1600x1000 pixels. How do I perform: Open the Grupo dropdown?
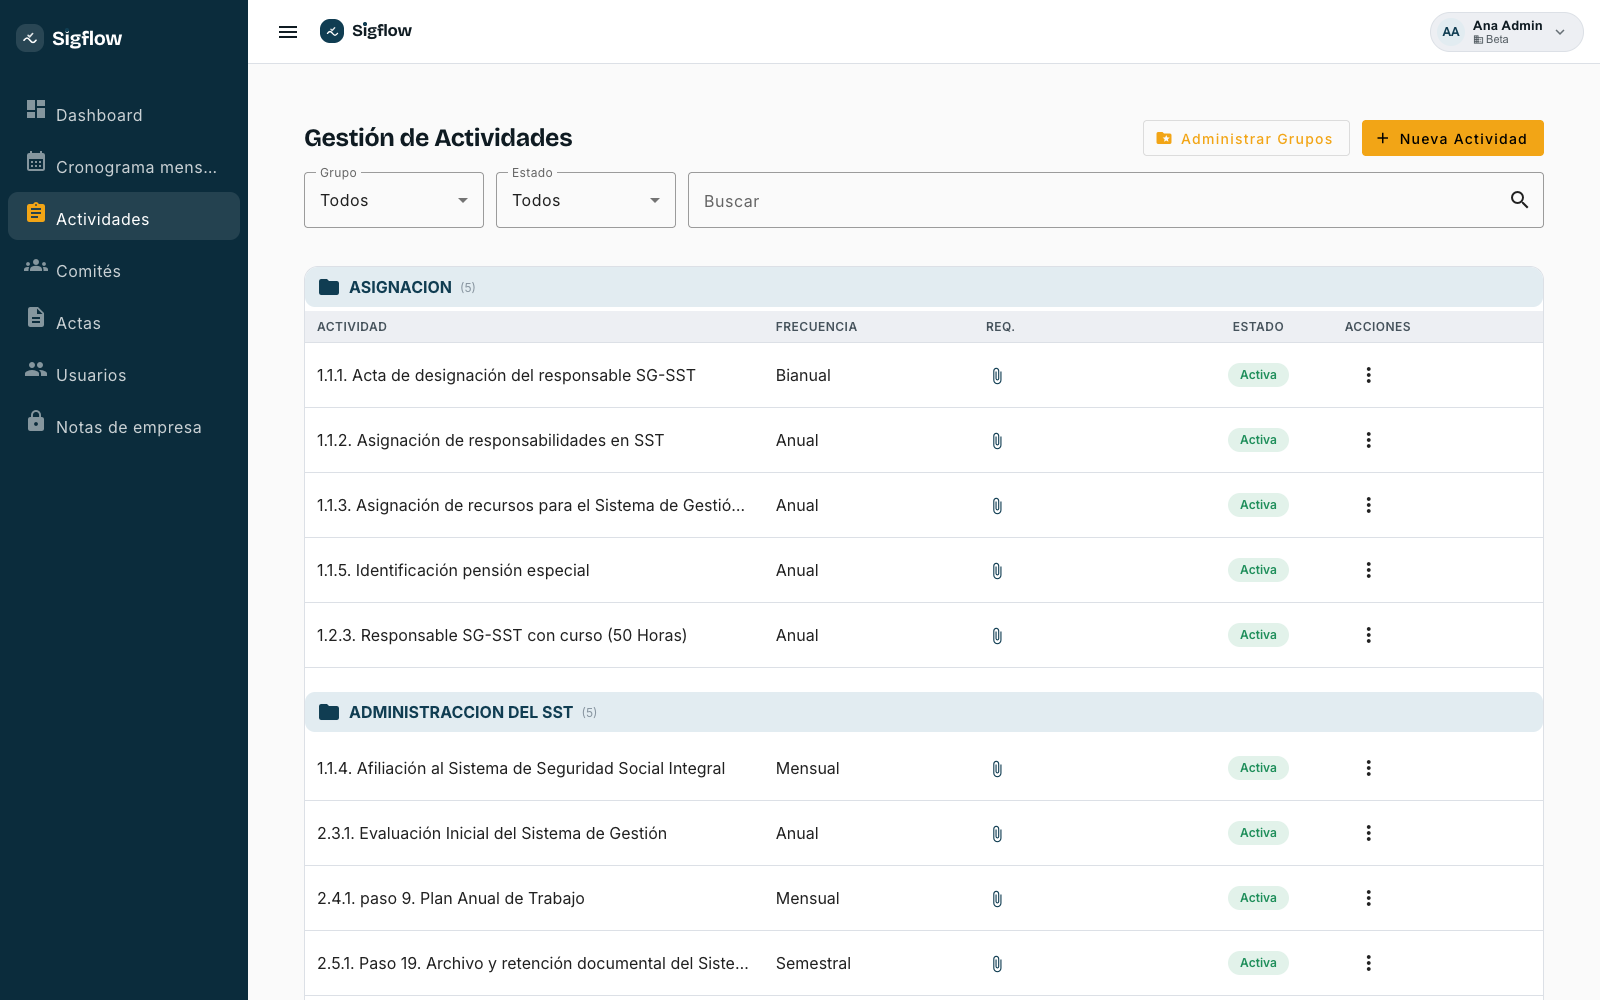pyautogui.click(x=394, y=200)
